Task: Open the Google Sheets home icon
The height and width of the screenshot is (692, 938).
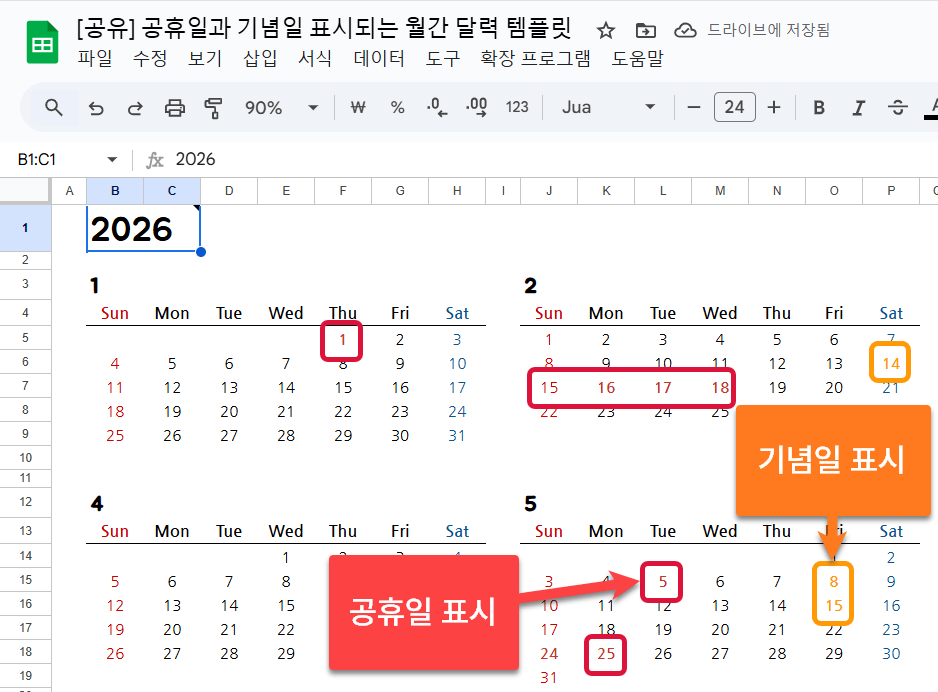Action: [x=41, y=45]
